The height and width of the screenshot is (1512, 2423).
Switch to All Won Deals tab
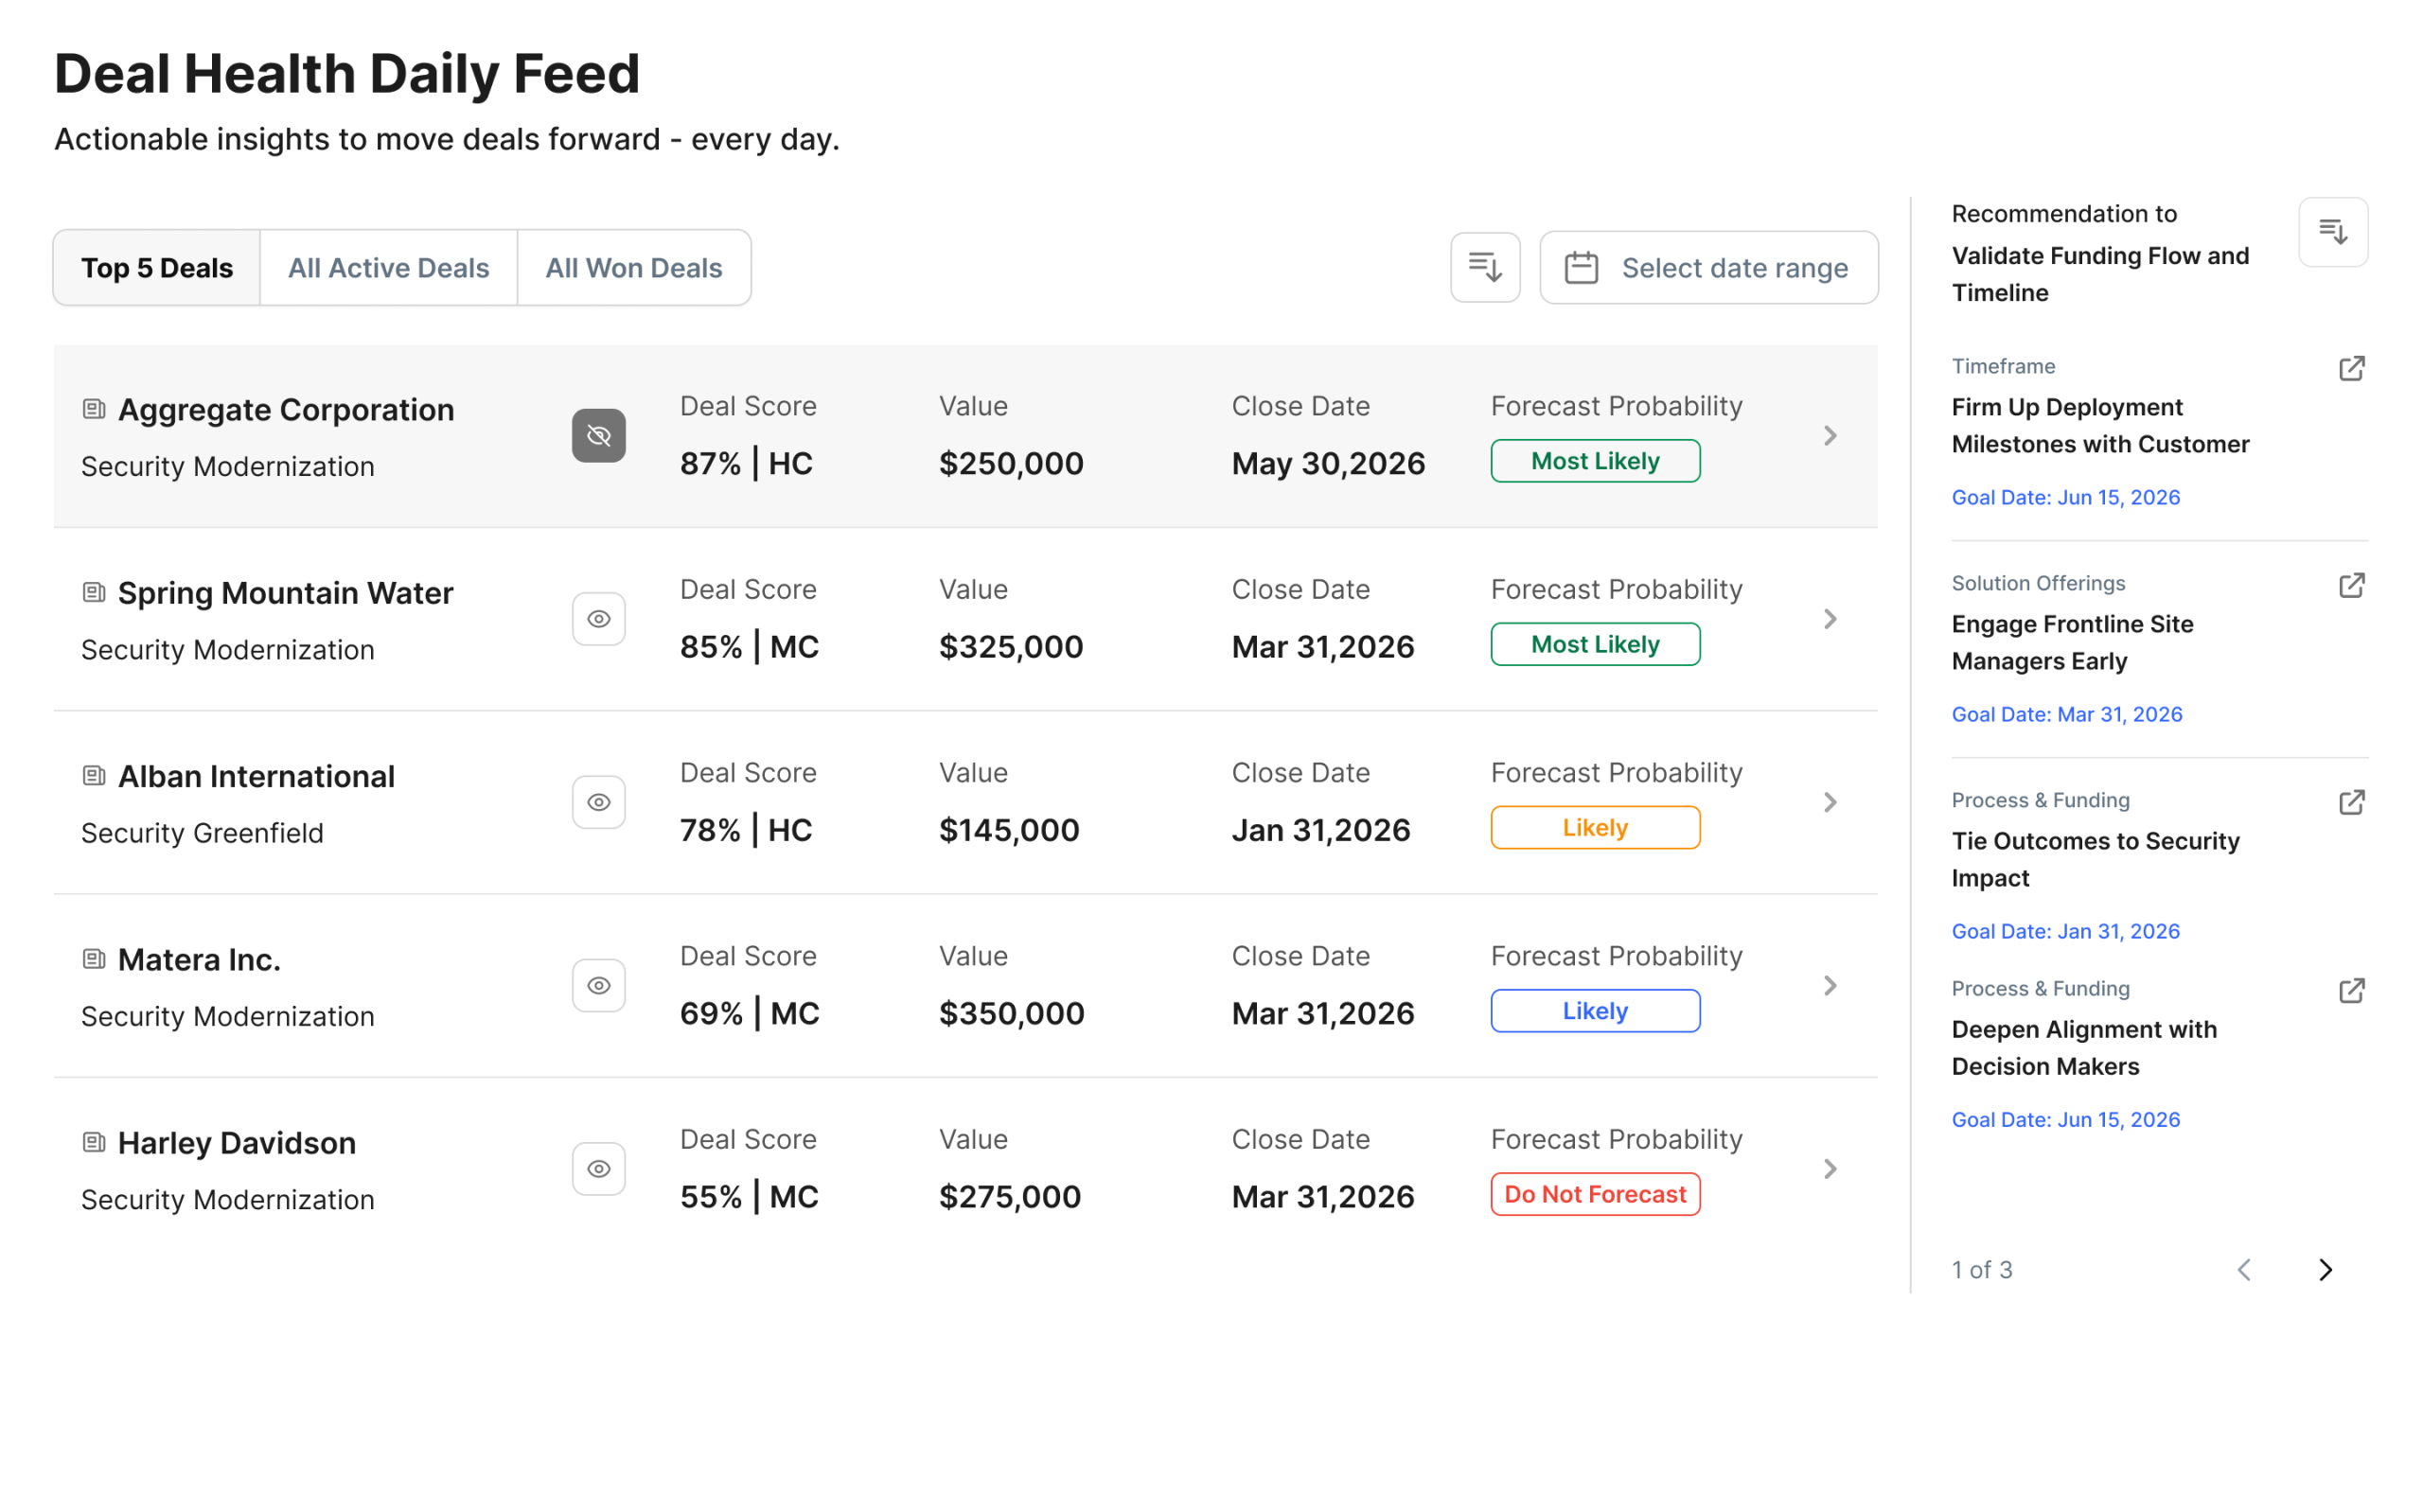(633, 268)
